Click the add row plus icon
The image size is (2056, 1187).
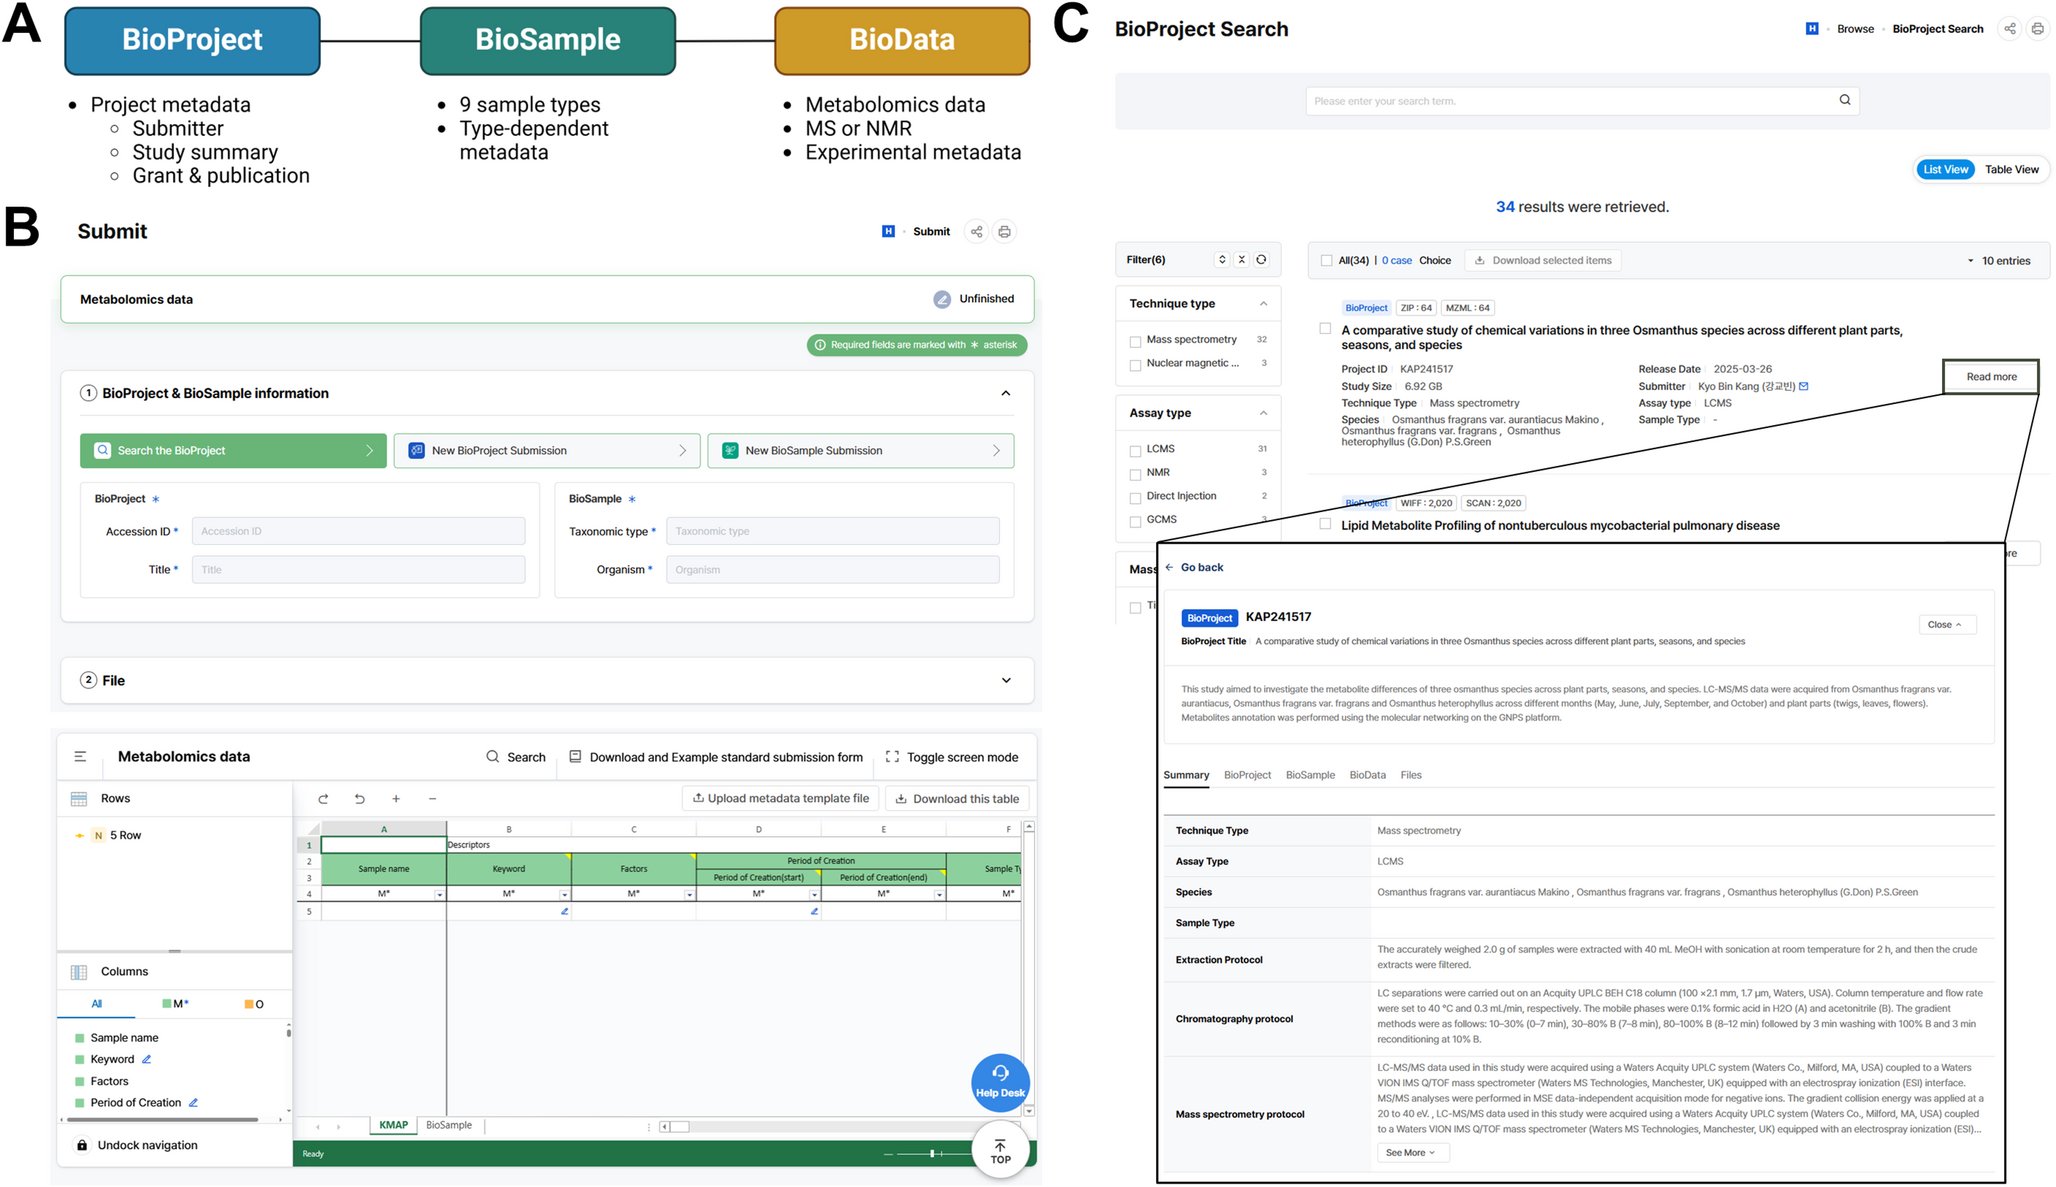(x=396, y=798)
